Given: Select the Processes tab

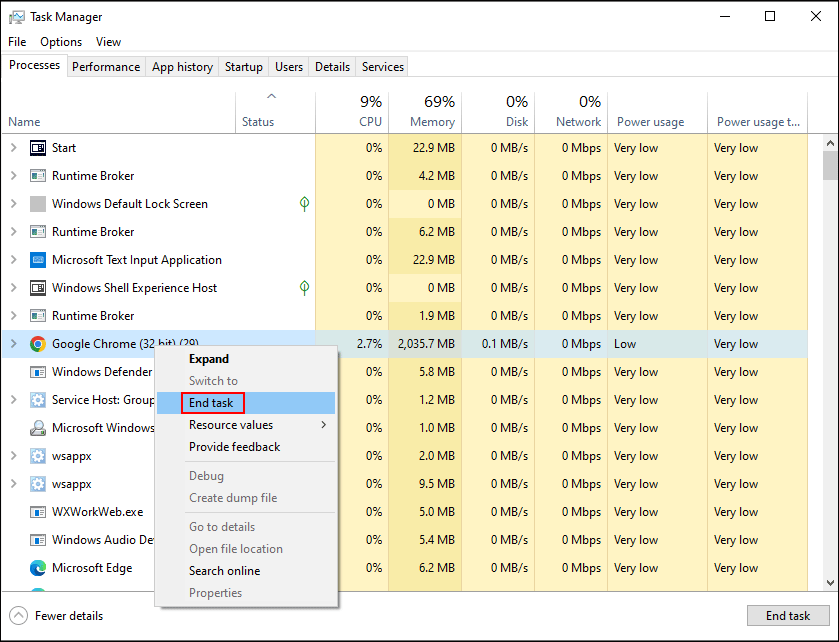Looking at the screenshot, I should 35,65.
